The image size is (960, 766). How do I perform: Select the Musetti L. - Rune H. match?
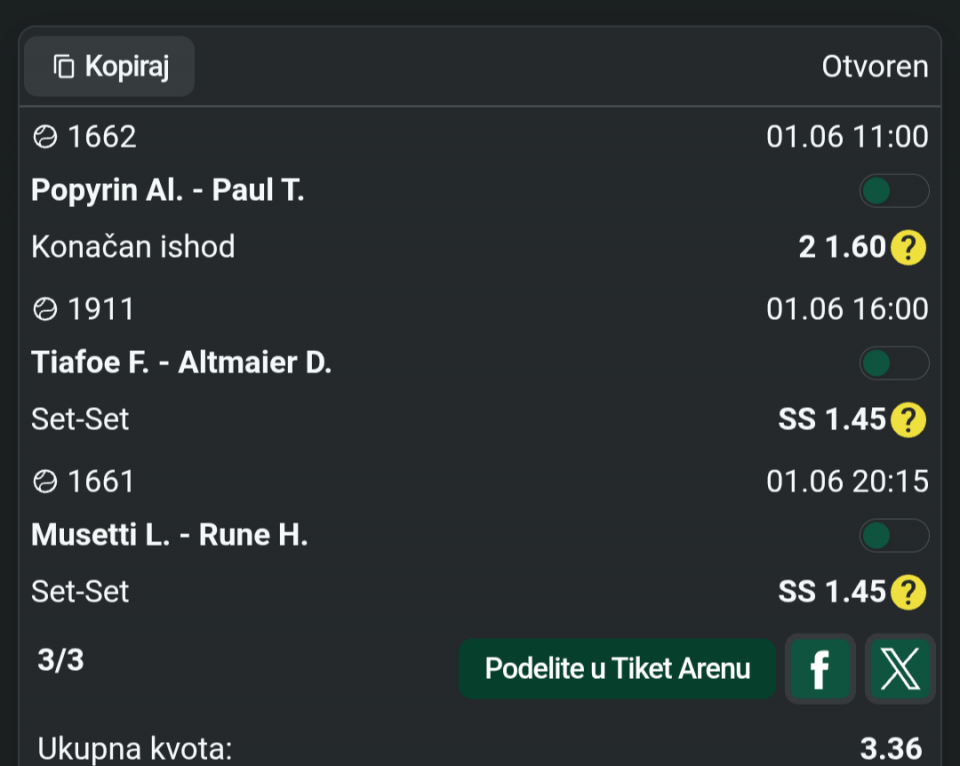click(170, 535)
